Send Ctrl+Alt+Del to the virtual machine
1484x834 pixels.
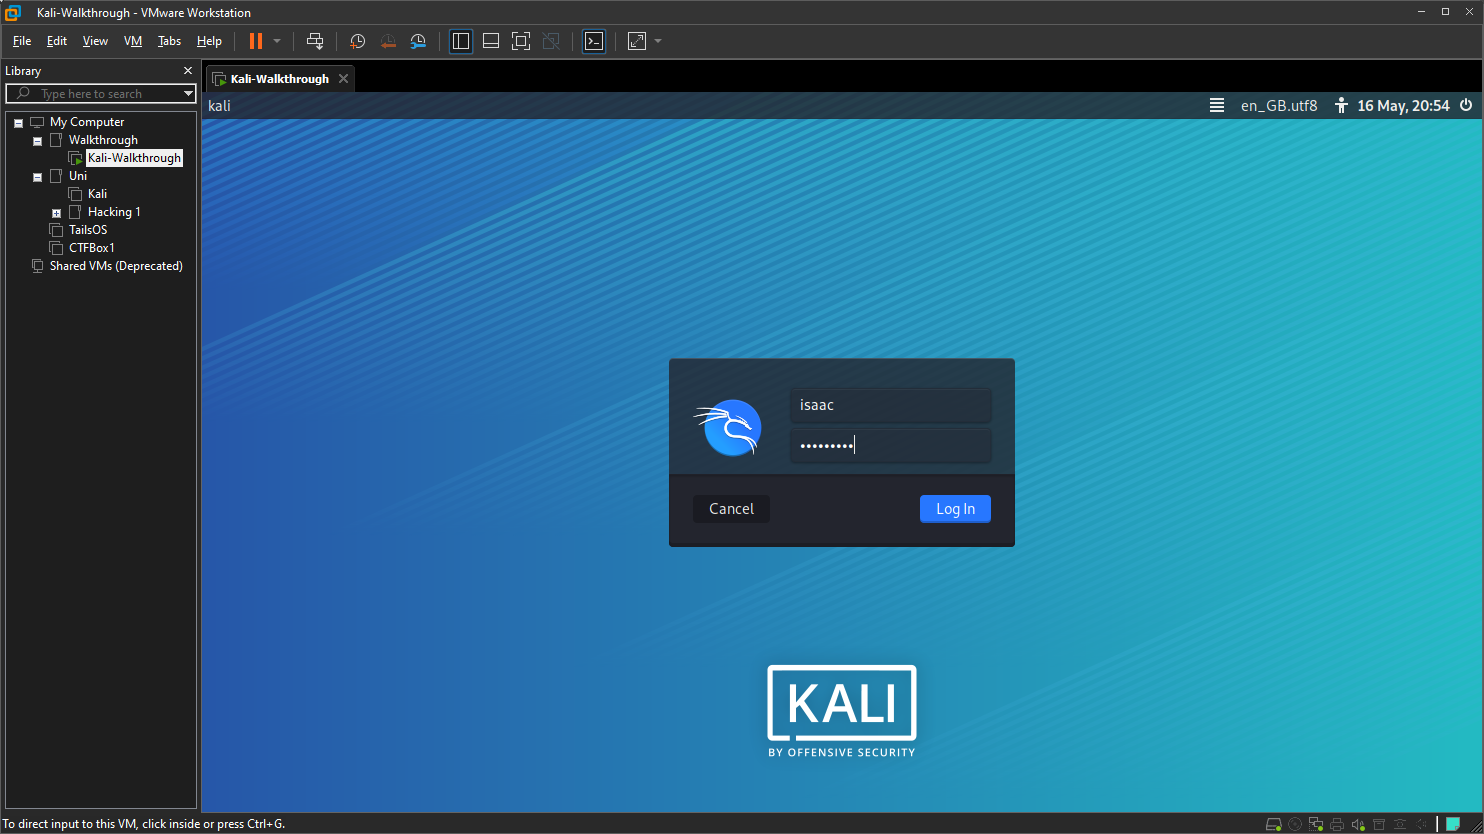[x=315, y=41]
